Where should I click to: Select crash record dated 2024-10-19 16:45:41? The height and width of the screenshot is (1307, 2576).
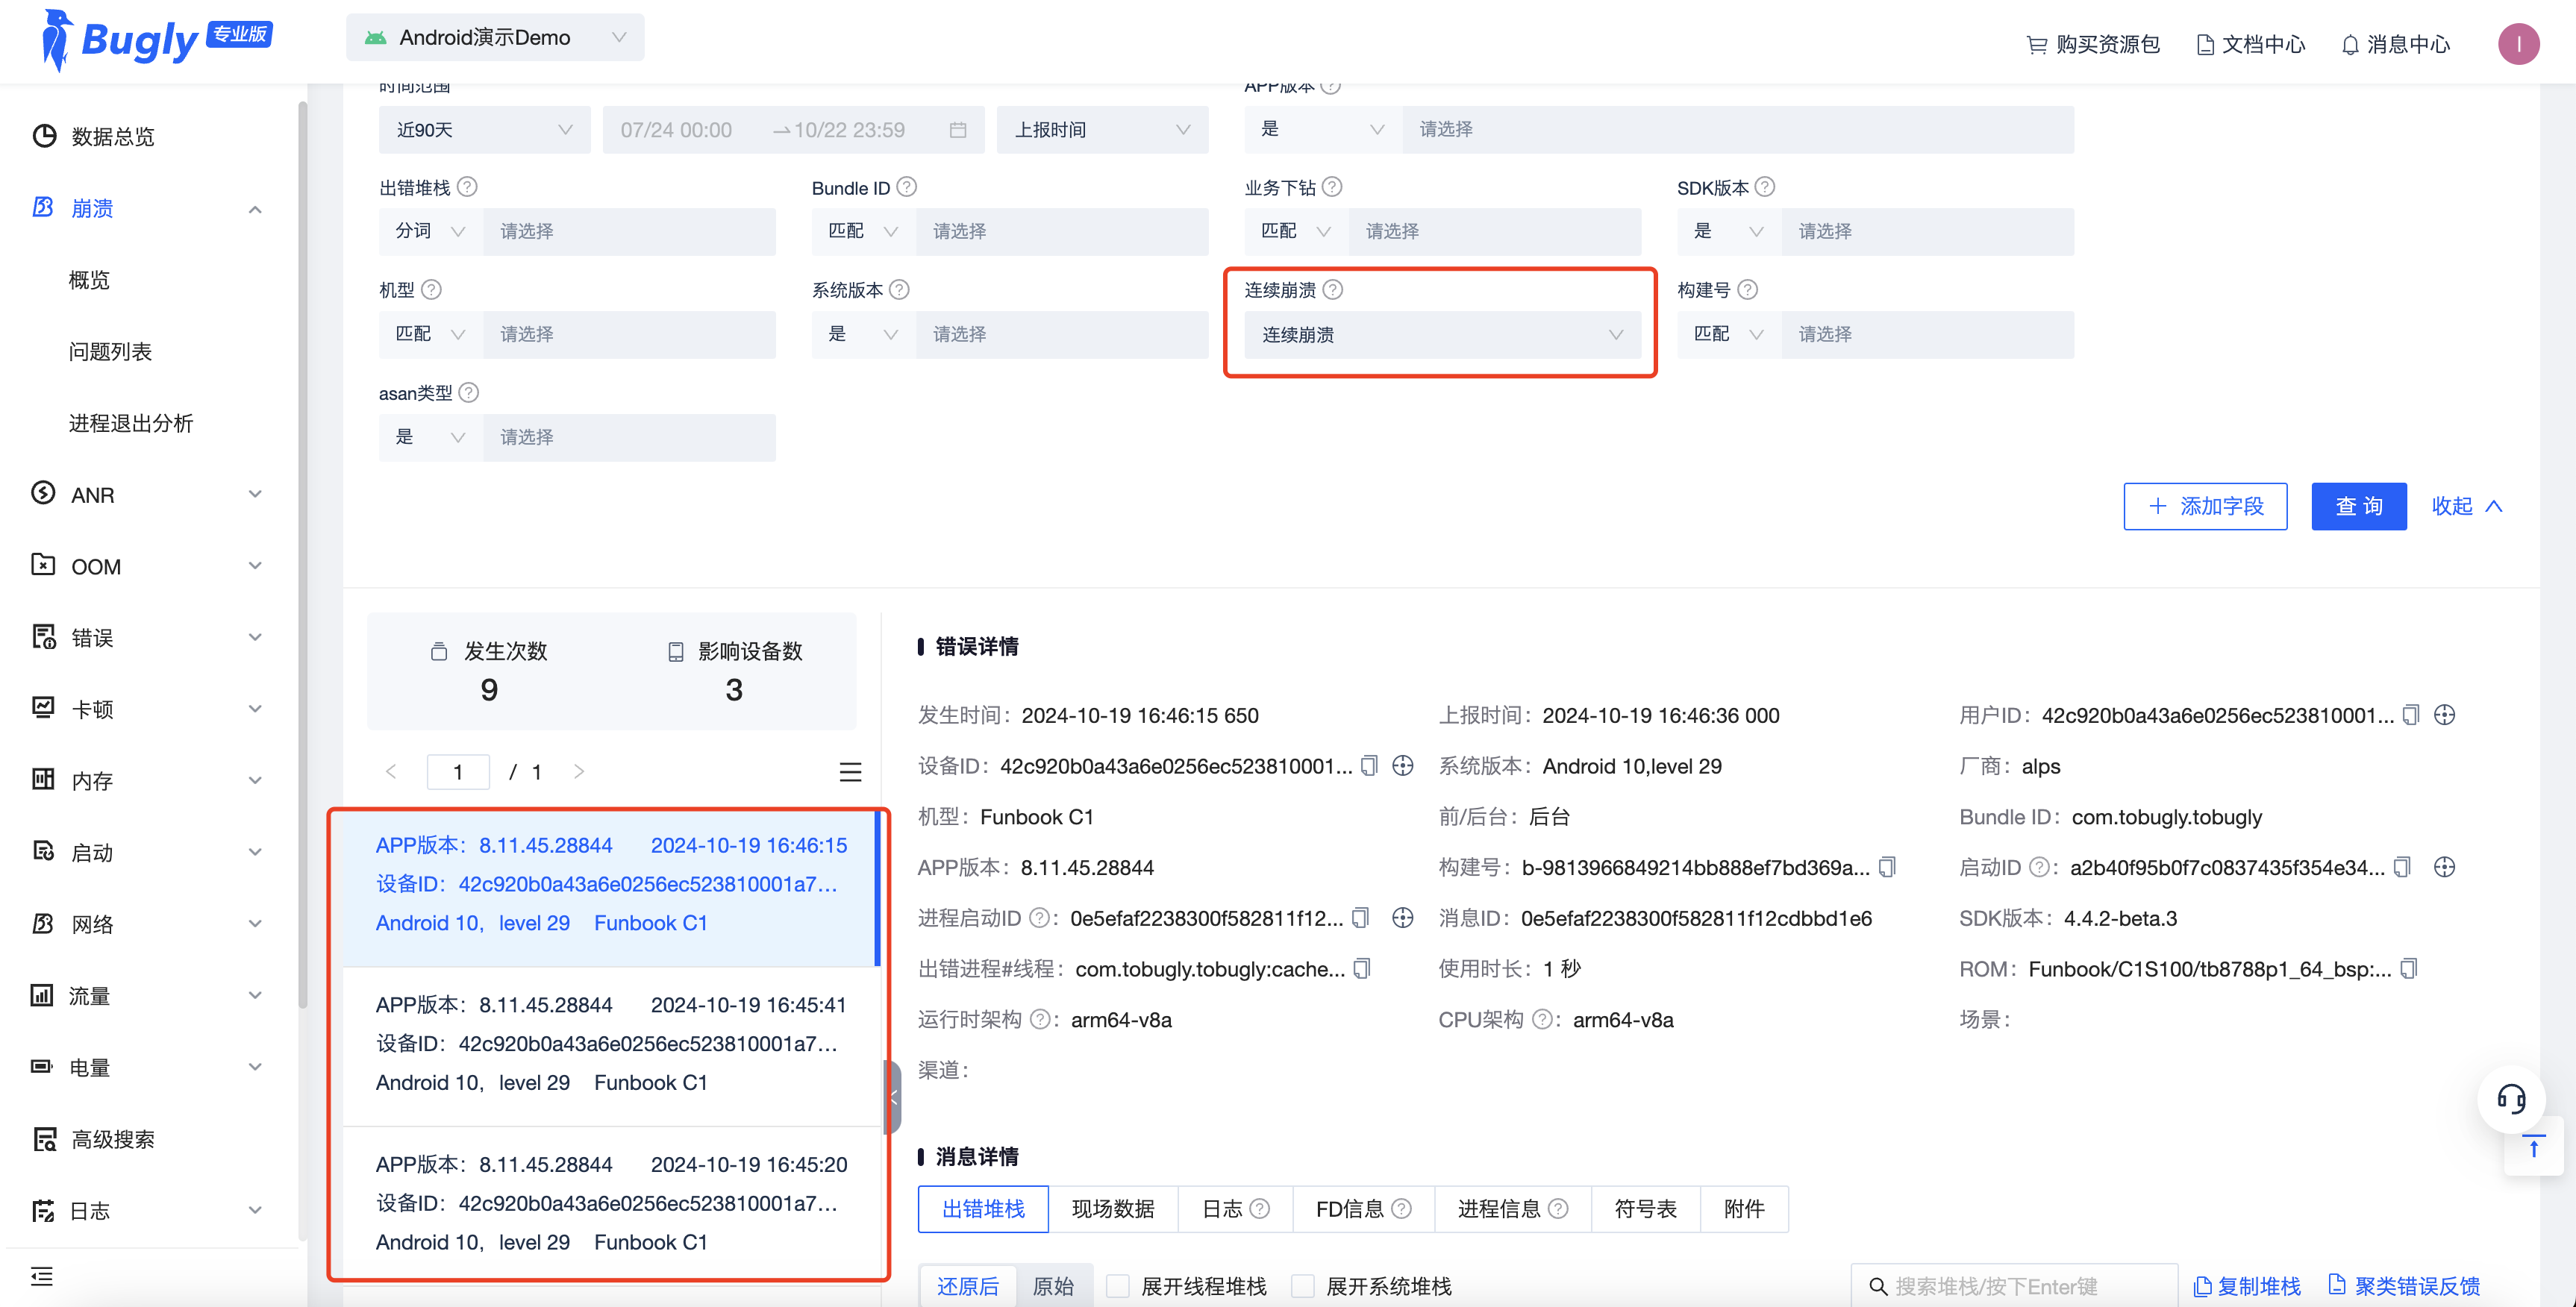(611, 1044)
